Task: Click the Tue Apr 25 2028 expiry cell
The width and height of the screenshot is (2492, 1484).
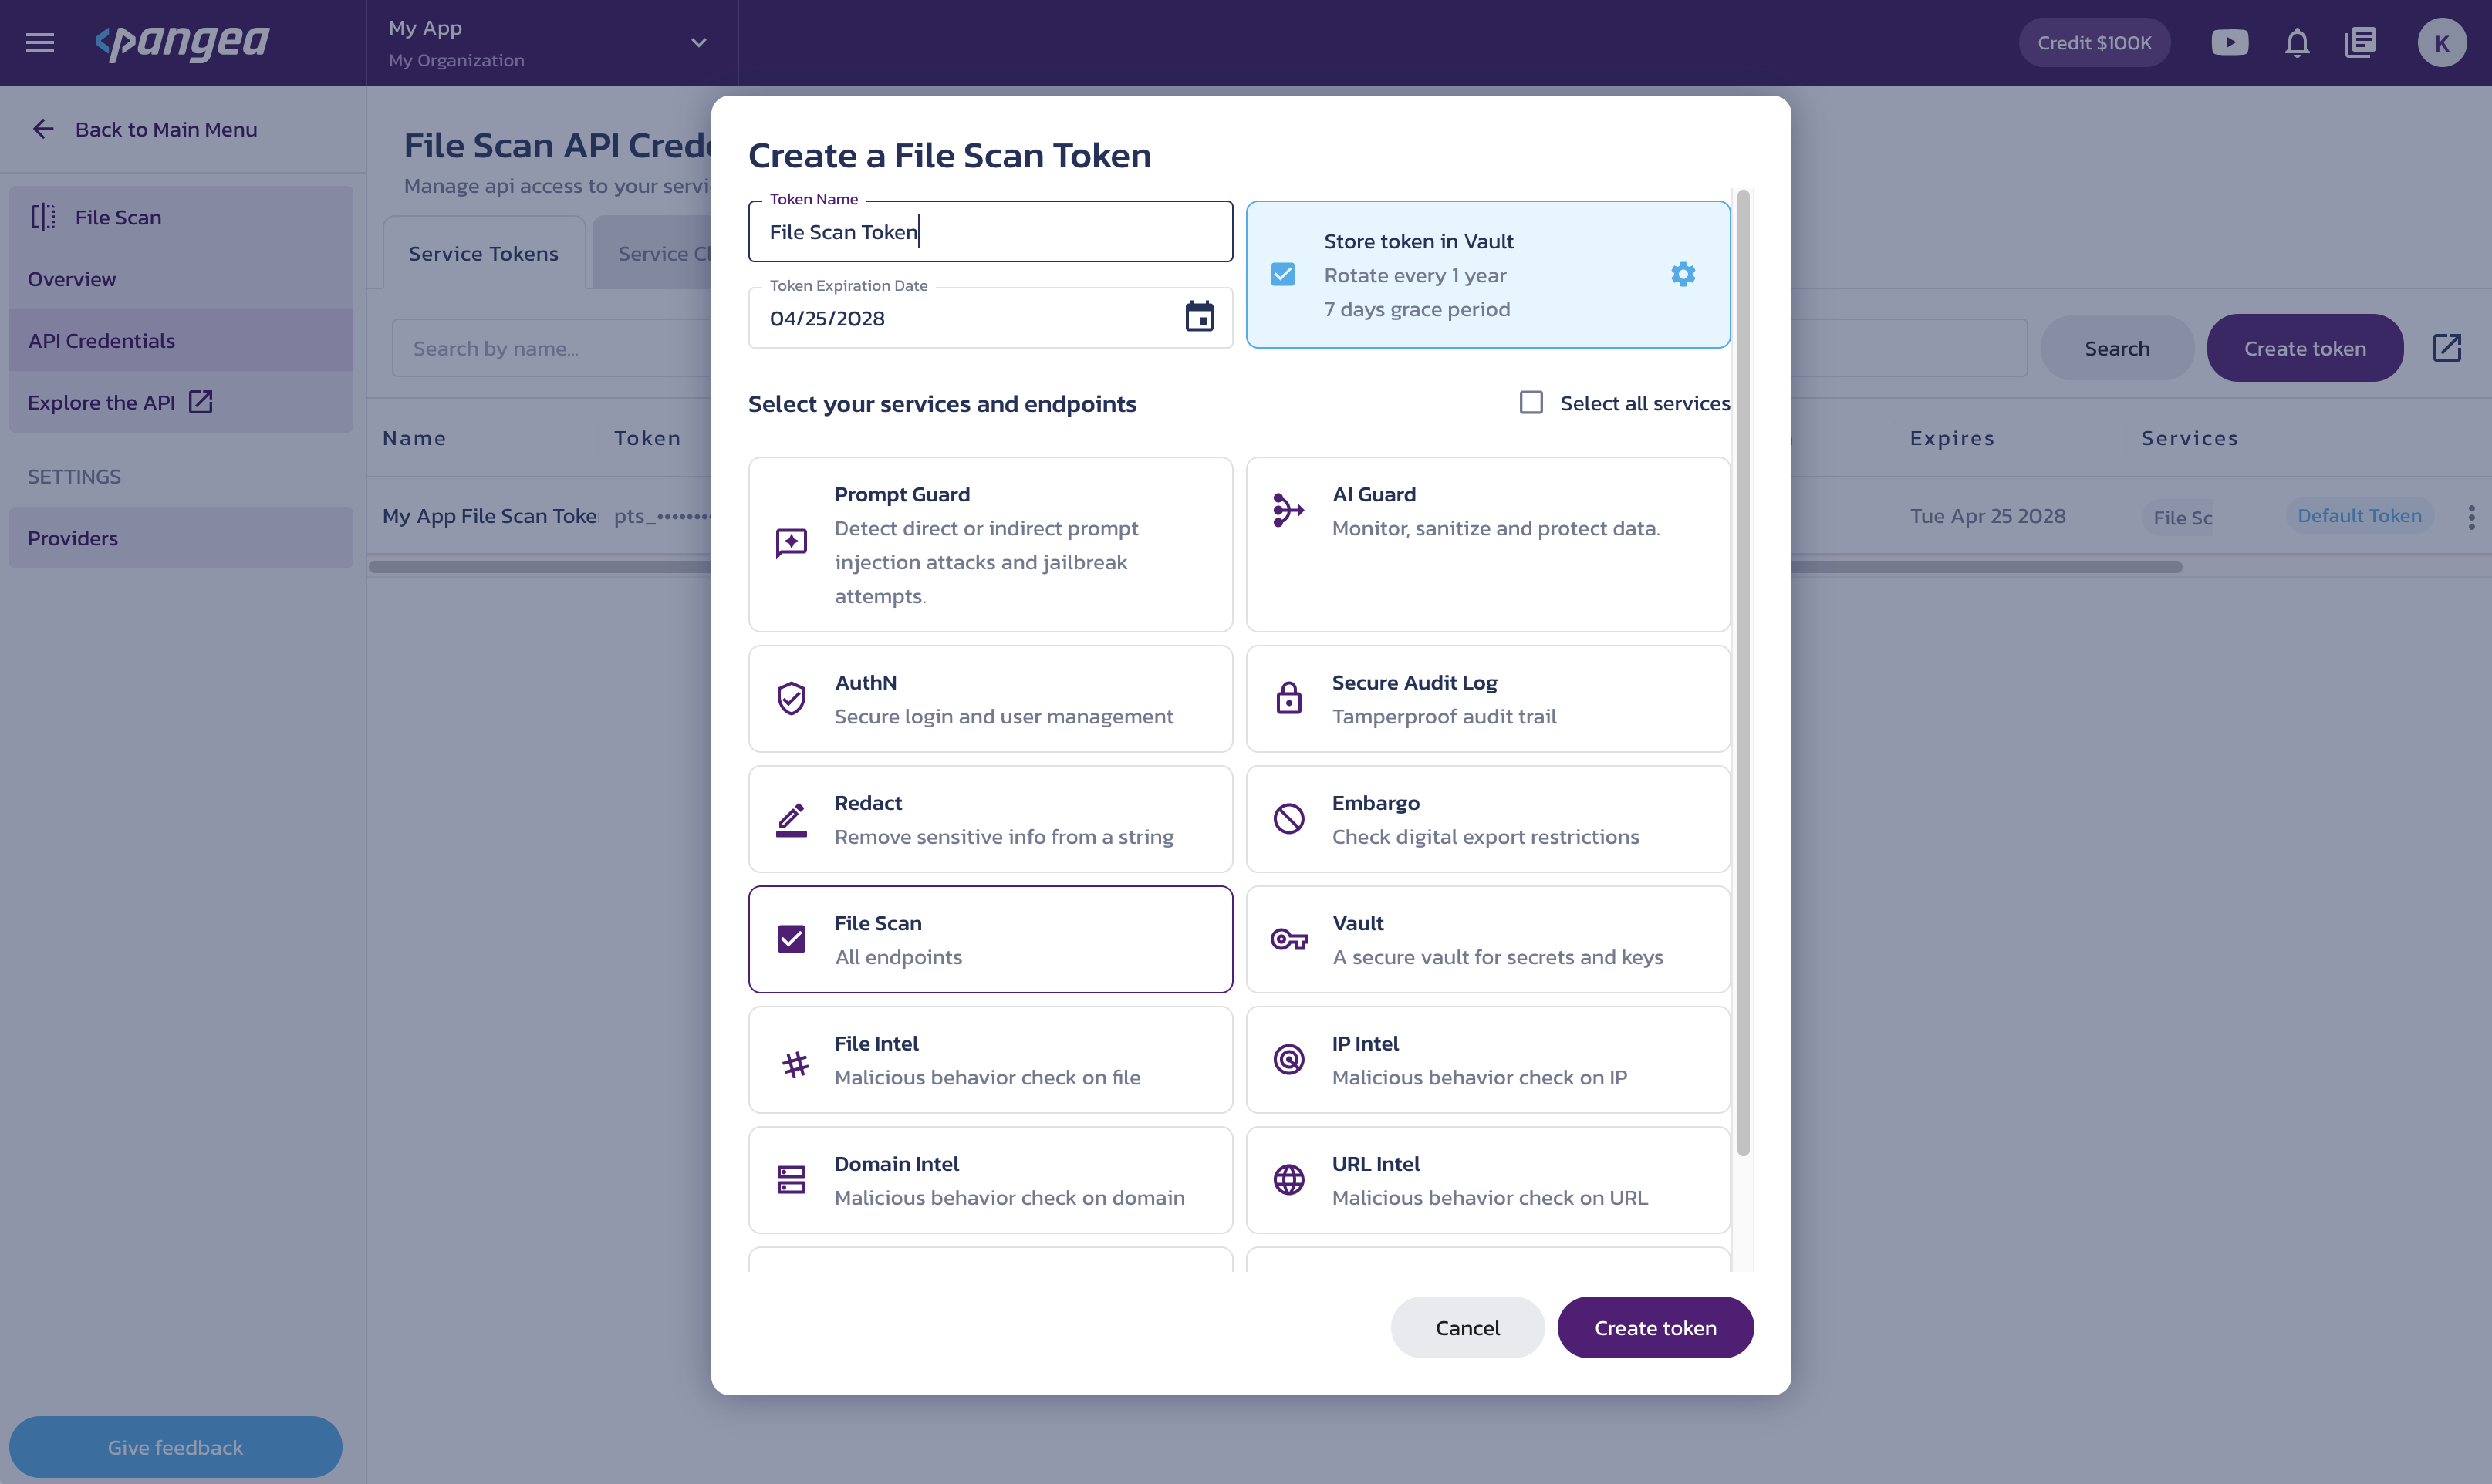Action: tap(1987, 516)
